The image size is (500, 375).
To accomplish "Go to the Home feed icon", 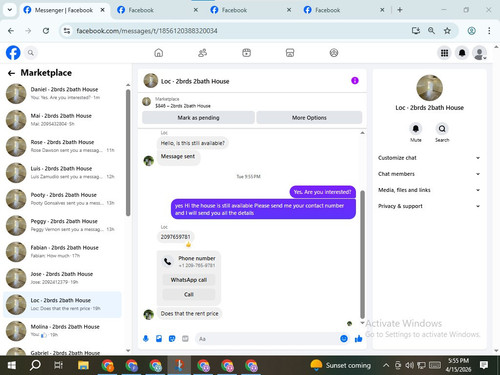I will [159, 53].
